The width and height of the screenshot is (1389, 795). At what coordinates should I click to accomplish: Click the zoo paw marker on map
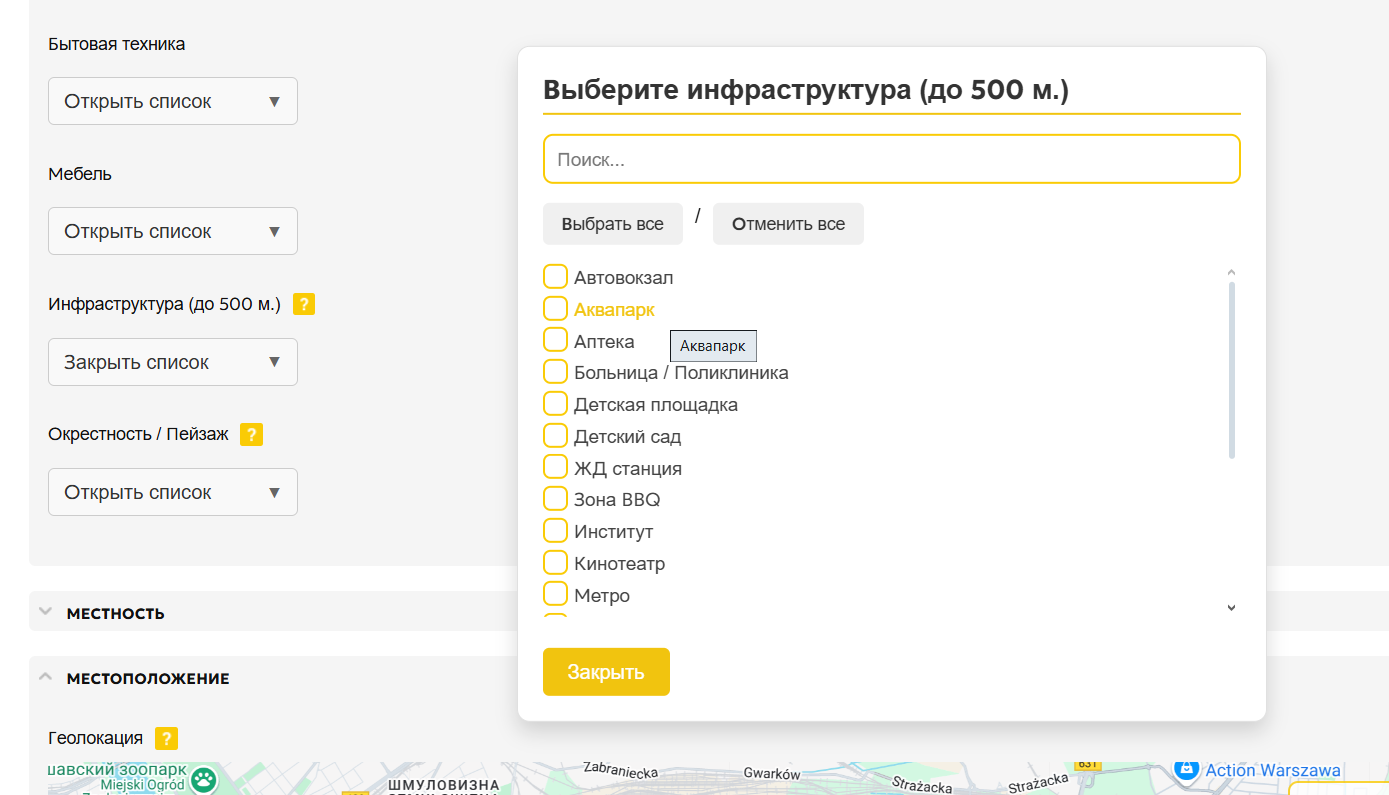[x=204, y=777]
